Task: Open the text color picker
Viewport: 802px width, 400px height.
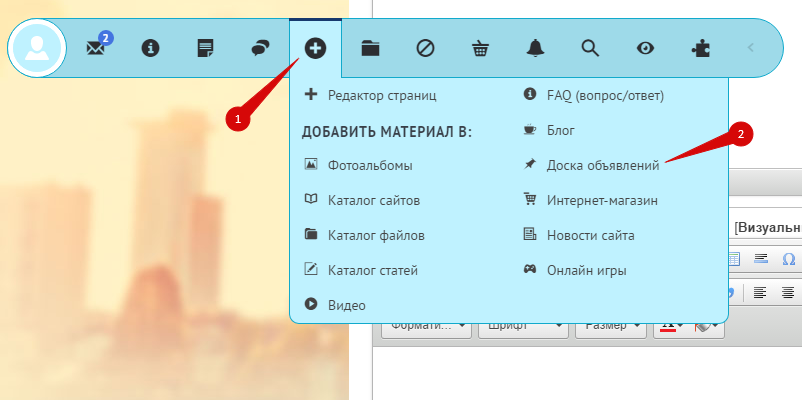Action: click(668, 325)
